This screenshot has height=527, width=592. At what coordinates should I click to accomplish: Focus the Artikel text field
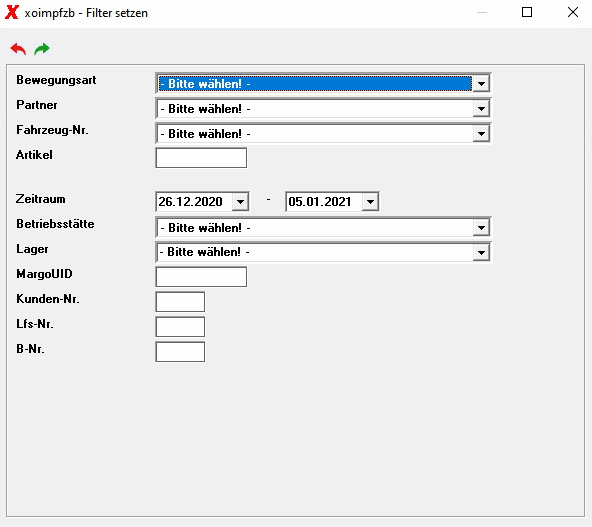pyautogui.click(x=201, y=158)
